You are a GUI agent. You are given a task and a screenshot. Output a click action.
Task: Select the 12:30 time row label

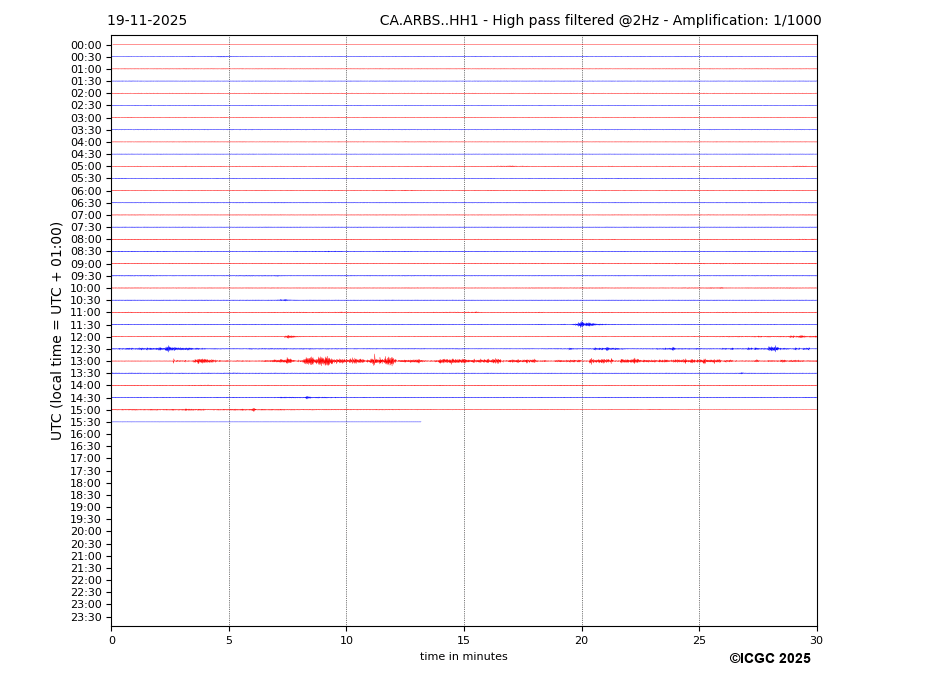click(x=85, y=349)
